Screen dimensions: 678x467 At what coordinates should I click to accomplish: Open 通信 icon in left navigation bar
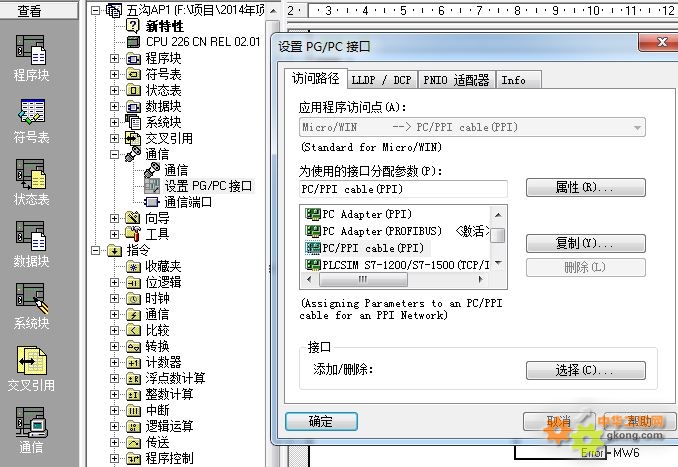click(x=30, y=422)
